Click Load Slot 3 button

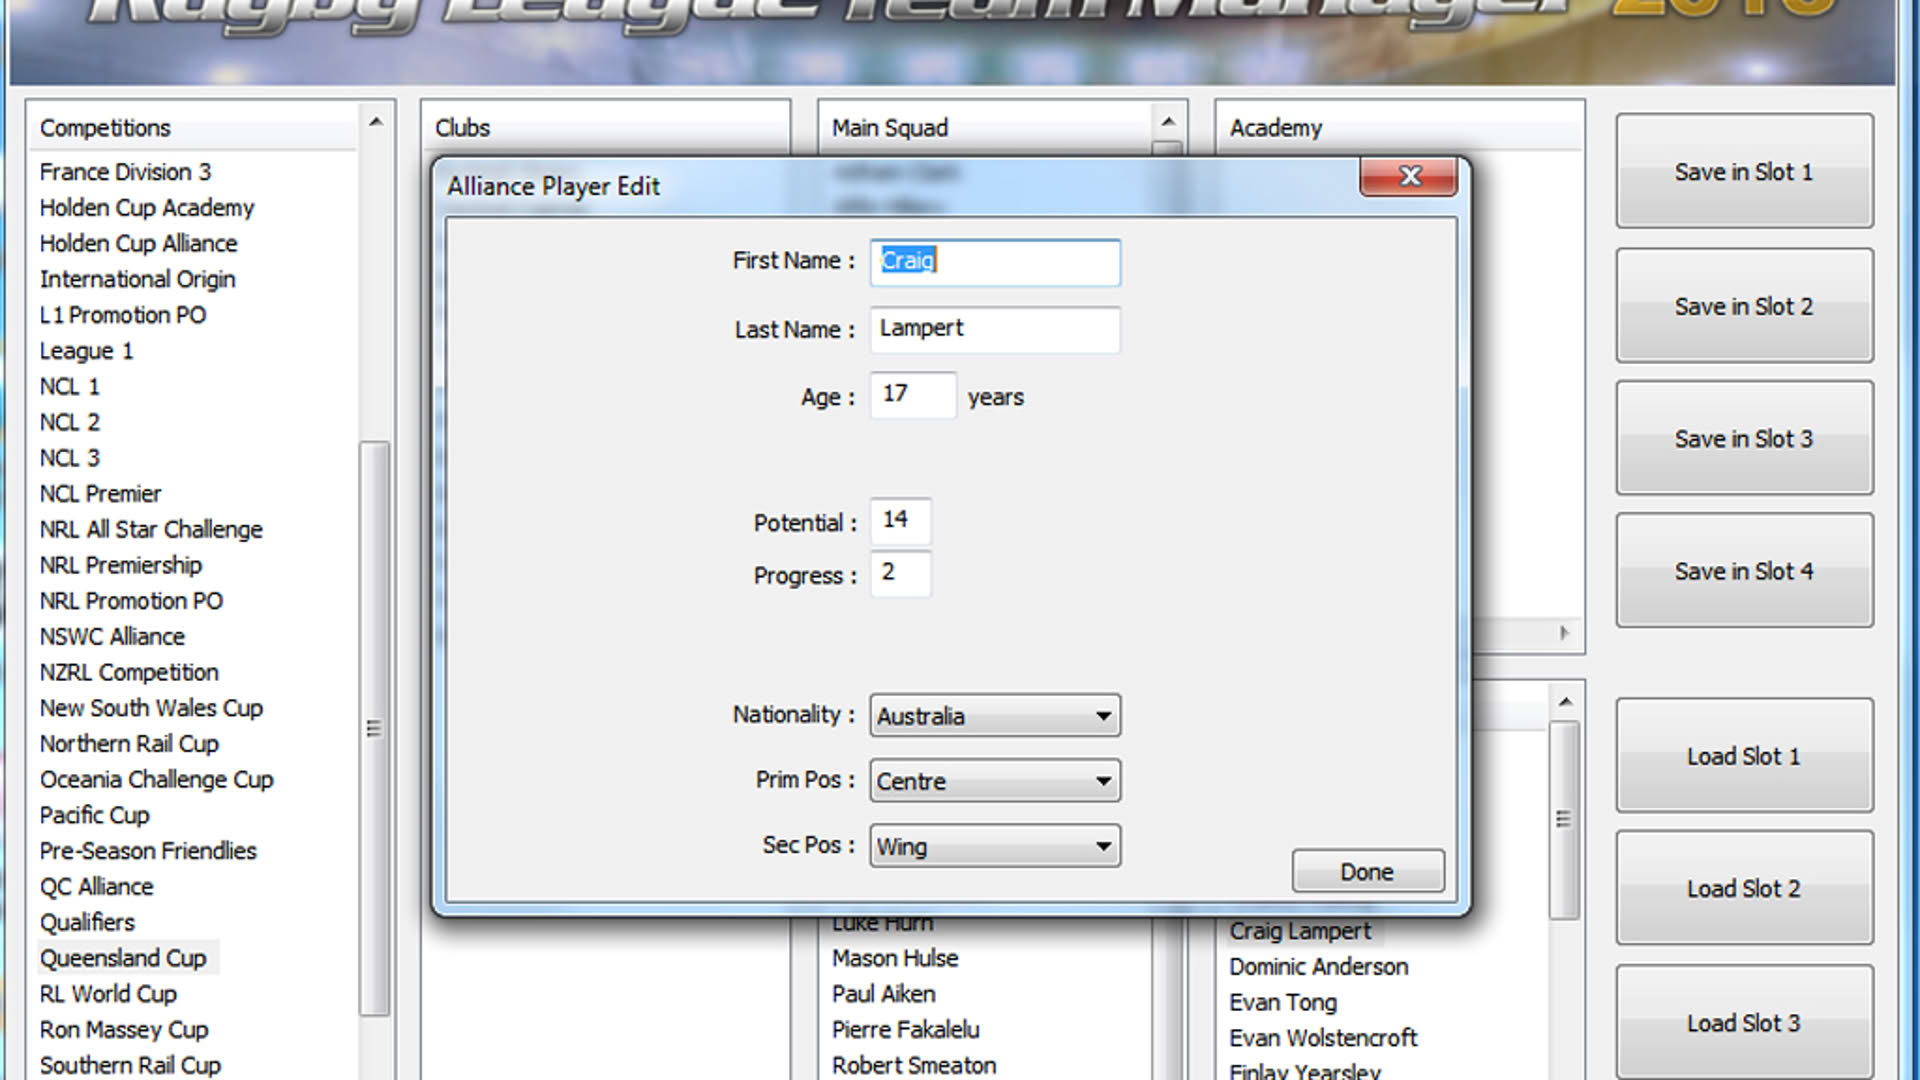point(1744,1023)
